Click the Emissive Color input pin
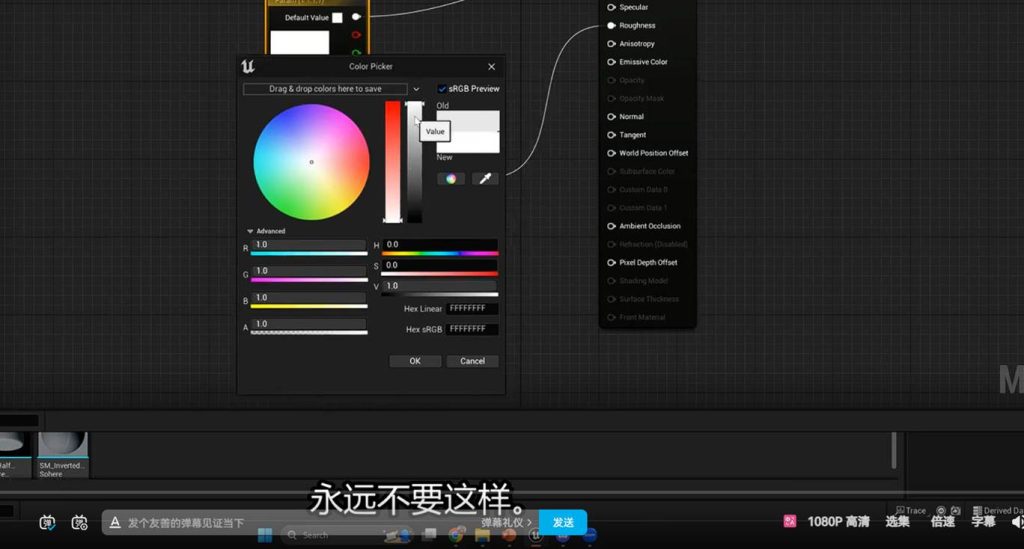 611,62
